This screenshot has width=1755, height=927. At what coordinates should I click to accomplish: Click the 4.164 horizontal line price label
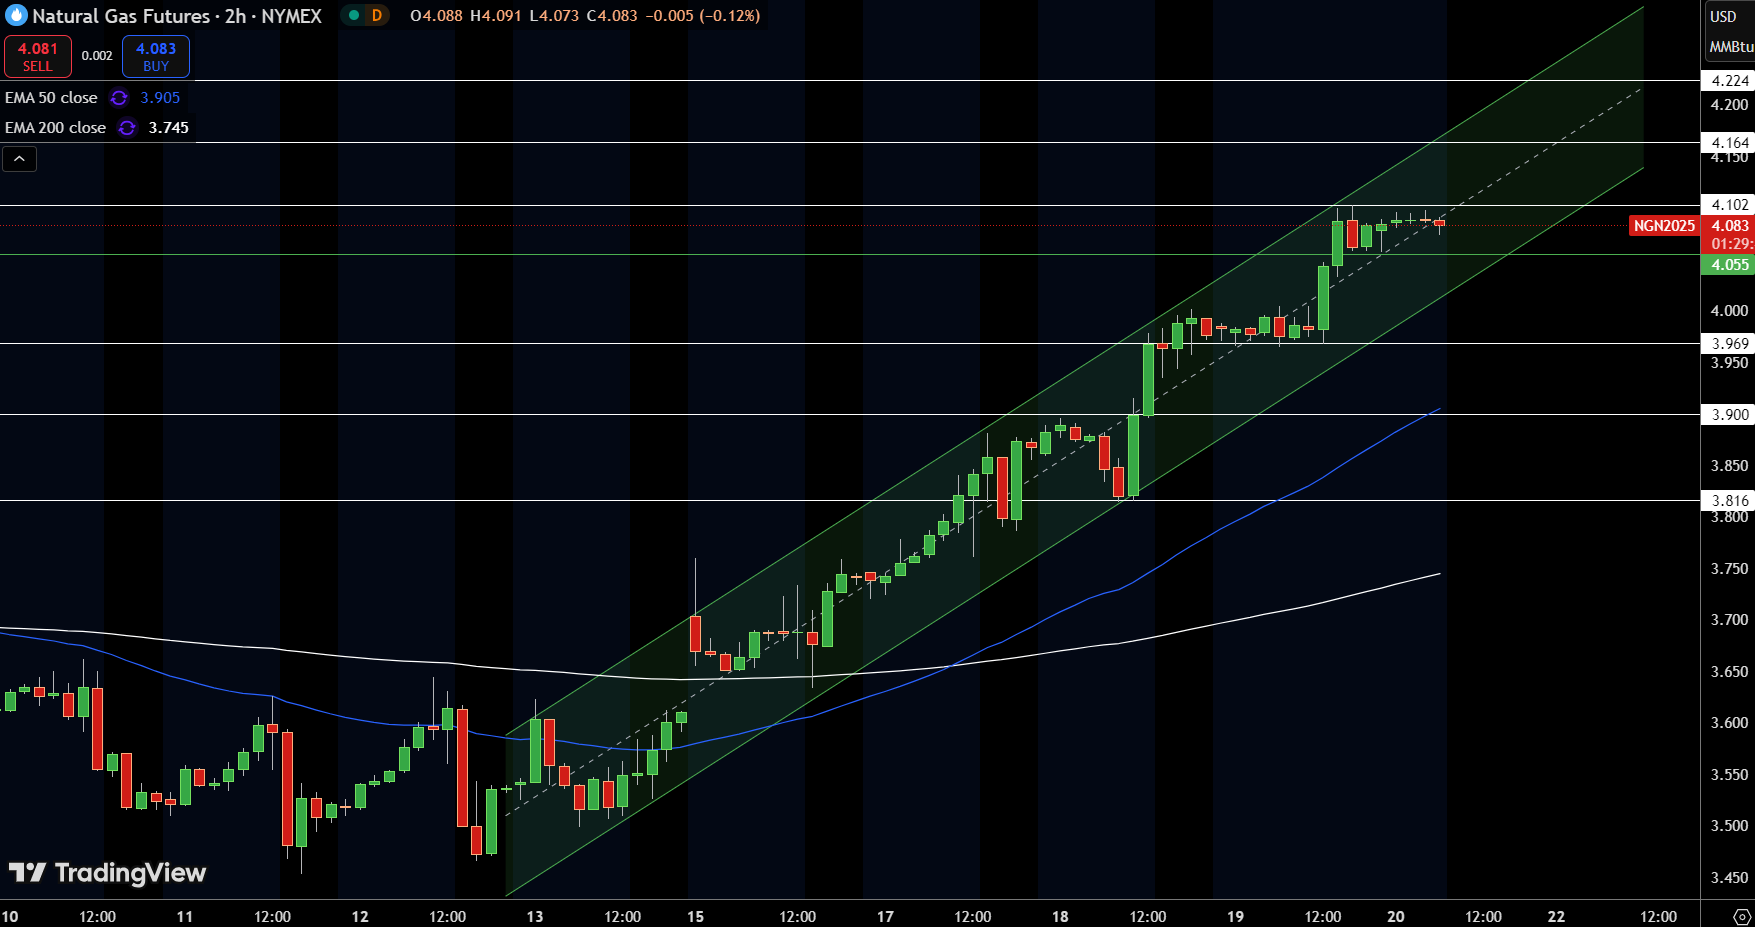tap(1728, 143)
